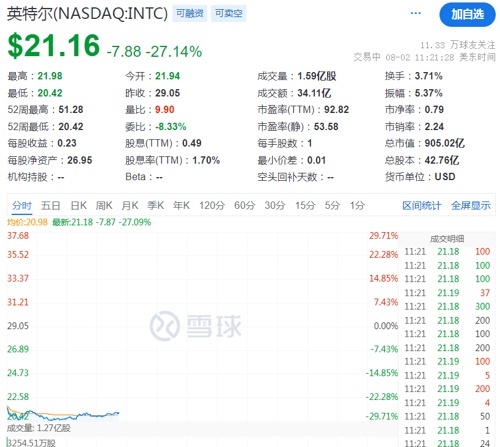The width and height of the screenshot is (500, 447).
Task: Open 区间统计 range statistics link
Action: click(422, 206)
